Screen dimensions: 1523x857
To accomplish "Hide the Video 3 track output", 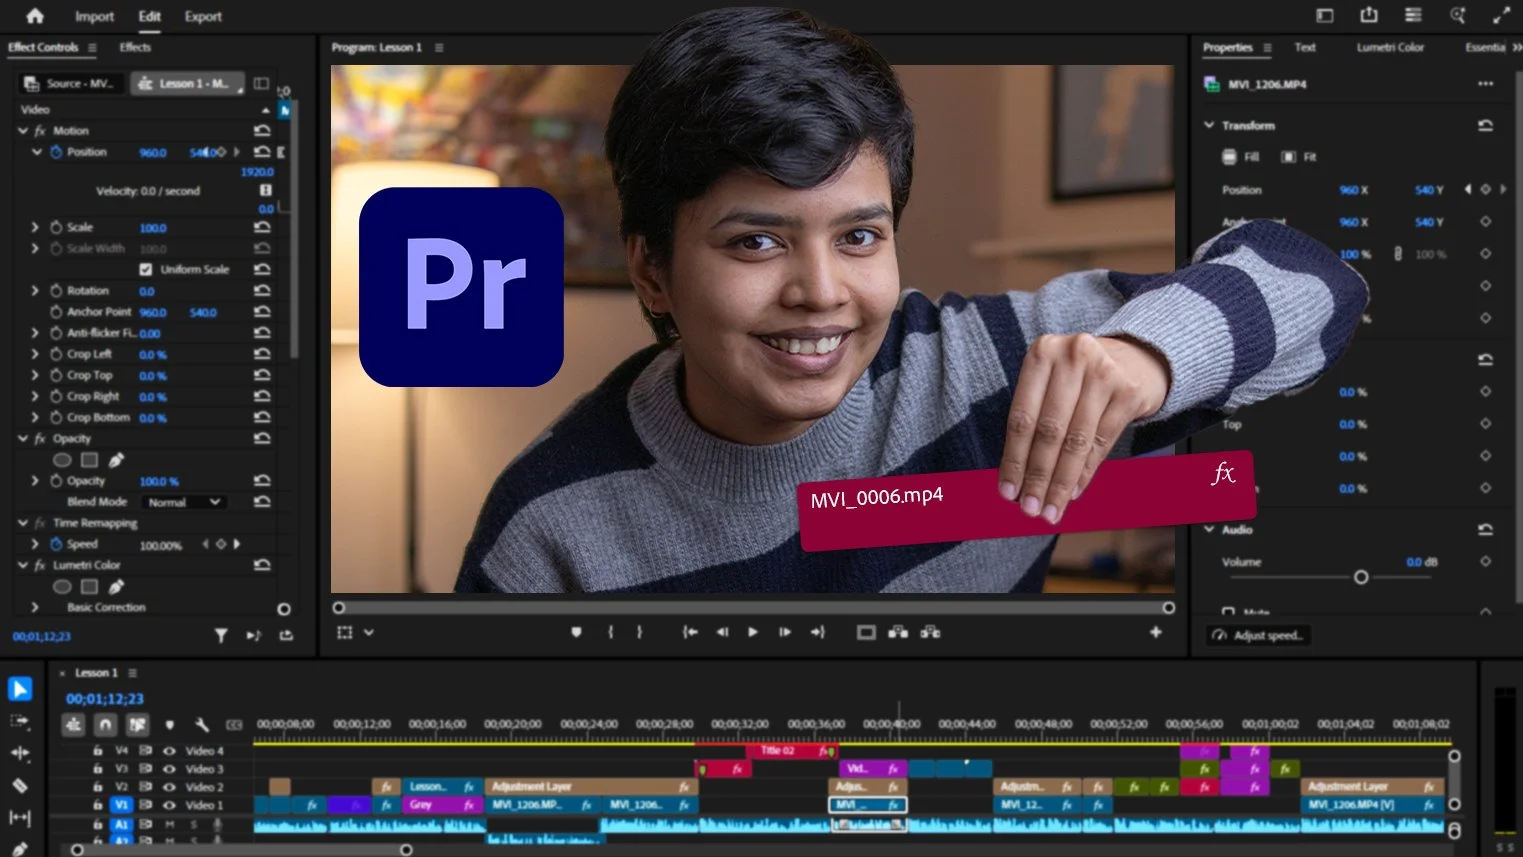I will click(x=169, y=769).
